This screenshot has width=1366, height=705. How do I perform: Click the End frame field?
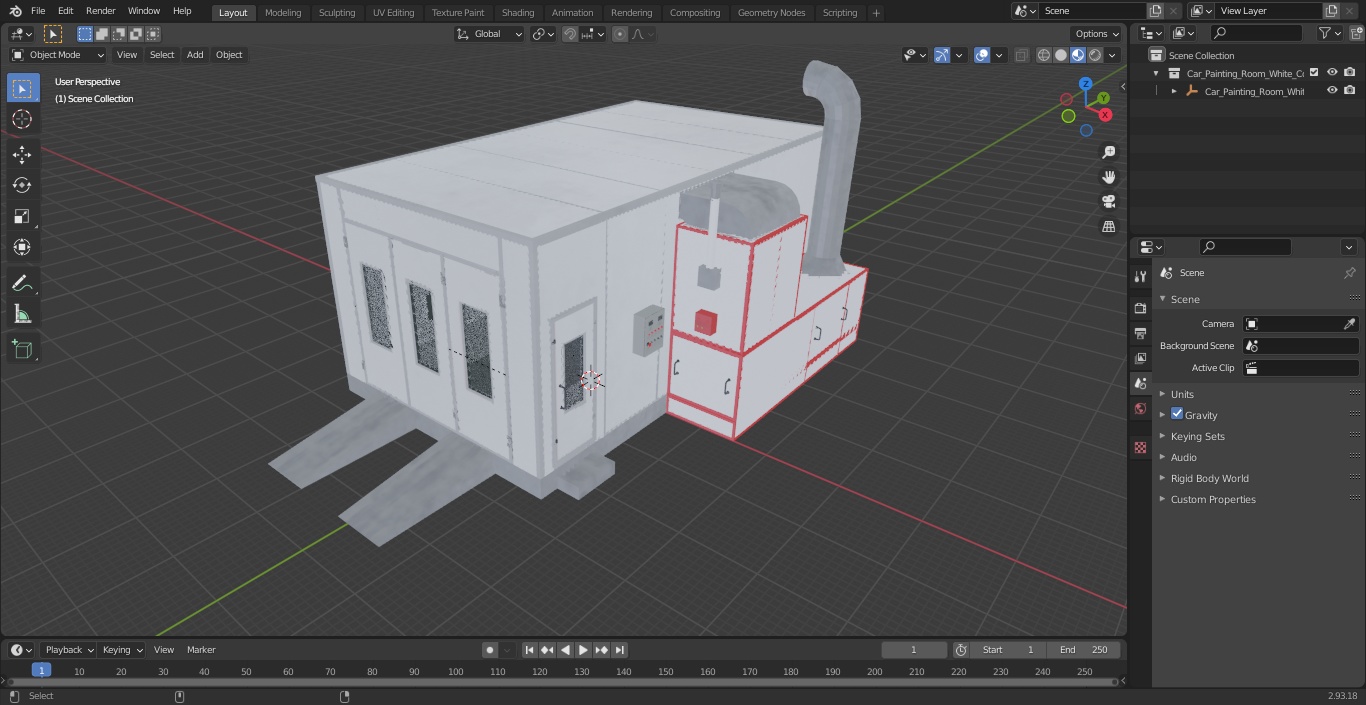tap(1084, 650)
